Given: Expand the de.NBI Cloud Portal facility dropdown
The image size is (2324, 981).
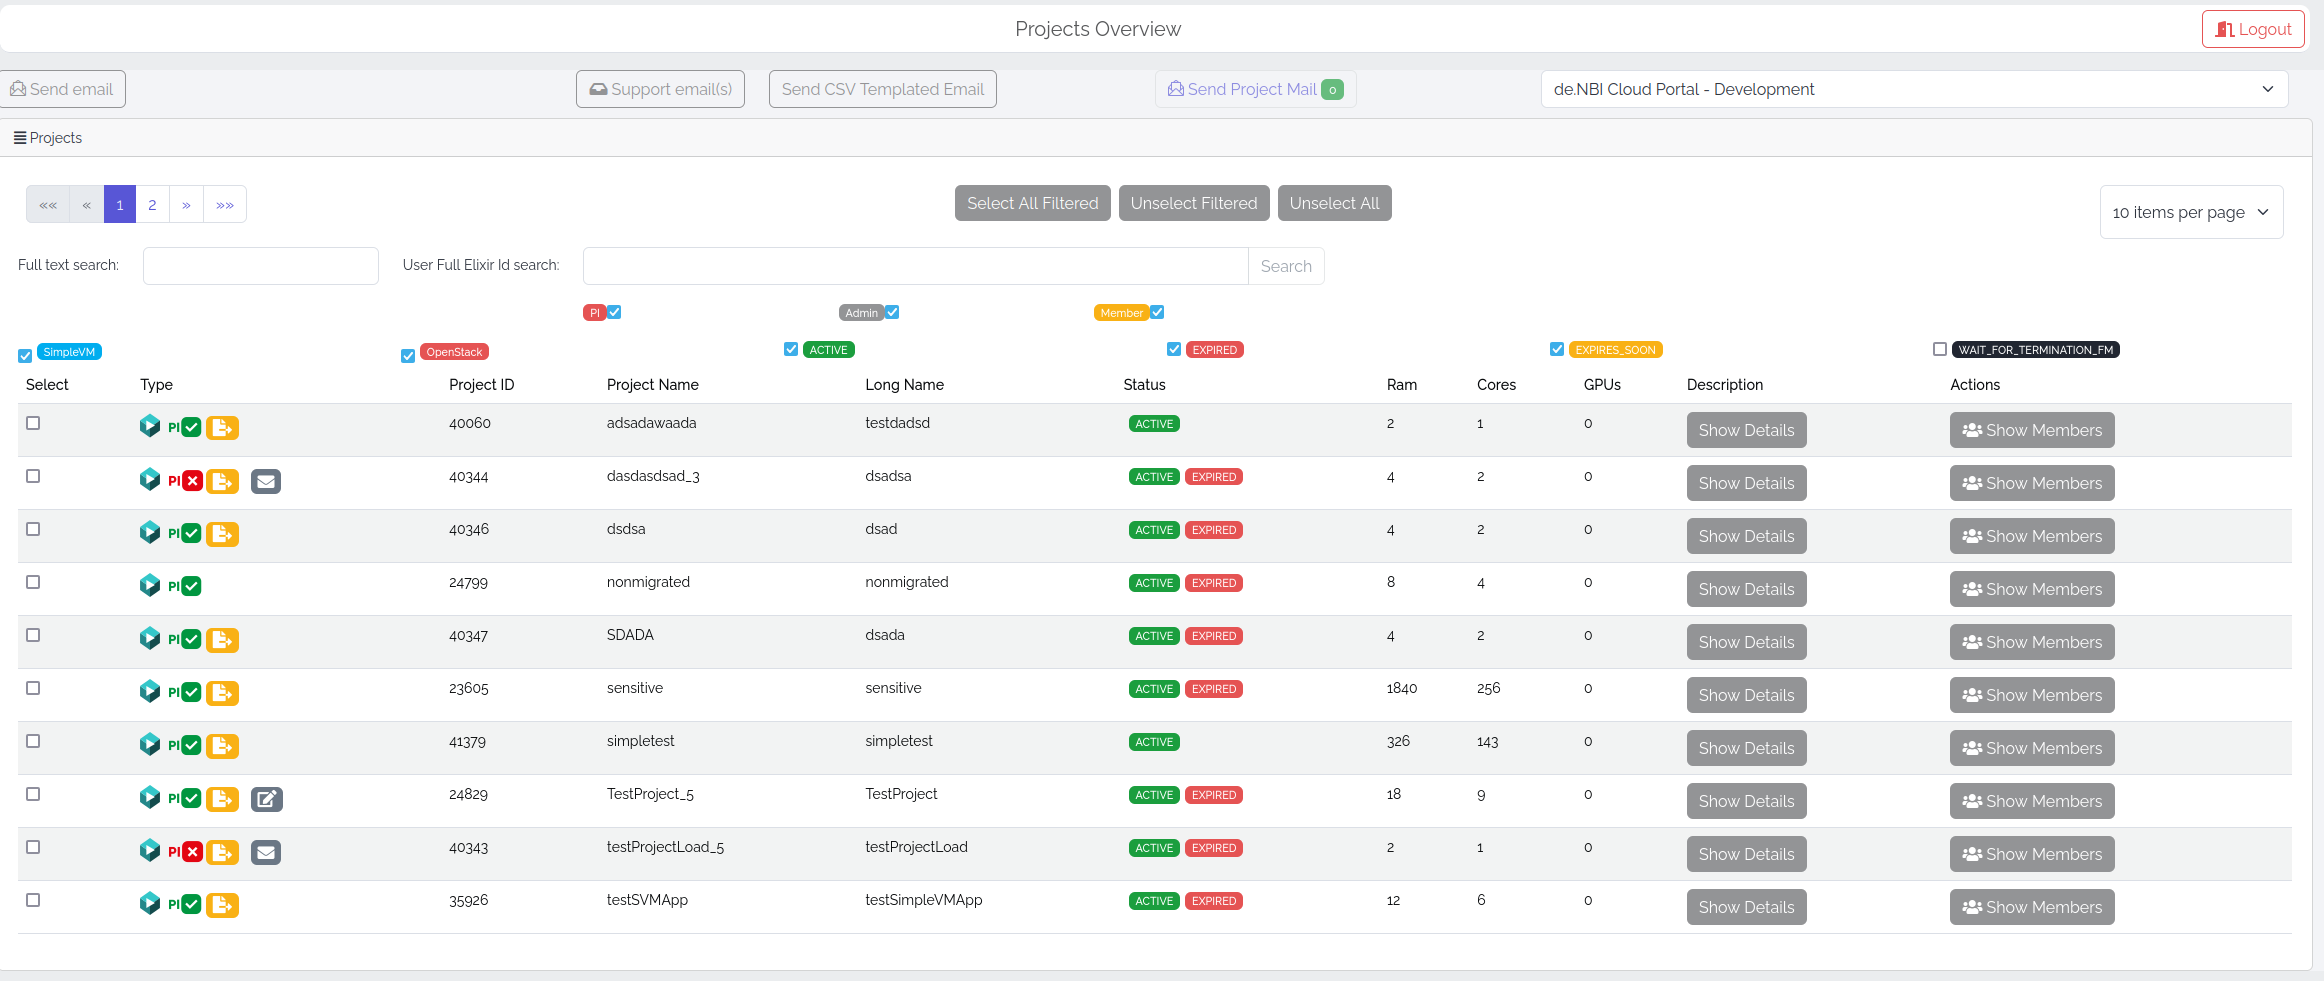Looking at the screenshot, I should point(1913,89).
